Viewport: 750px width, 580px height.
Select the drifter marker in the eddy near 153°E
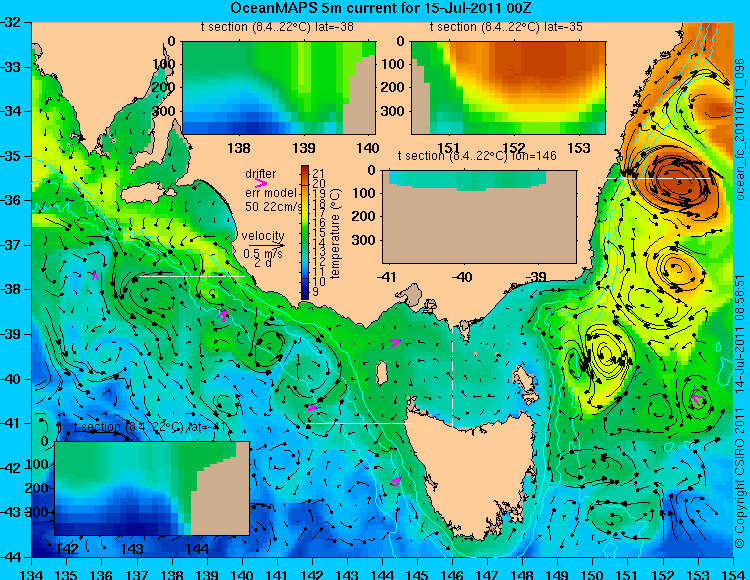click(x=696, y=398)
